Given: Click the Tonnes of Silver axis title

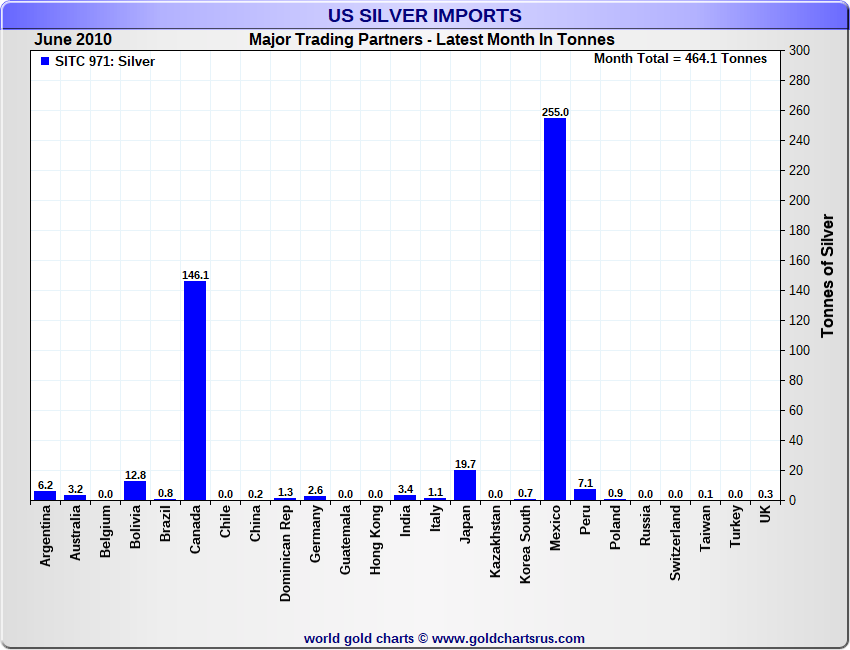Looking at the screenshot, I should point(827,275).
